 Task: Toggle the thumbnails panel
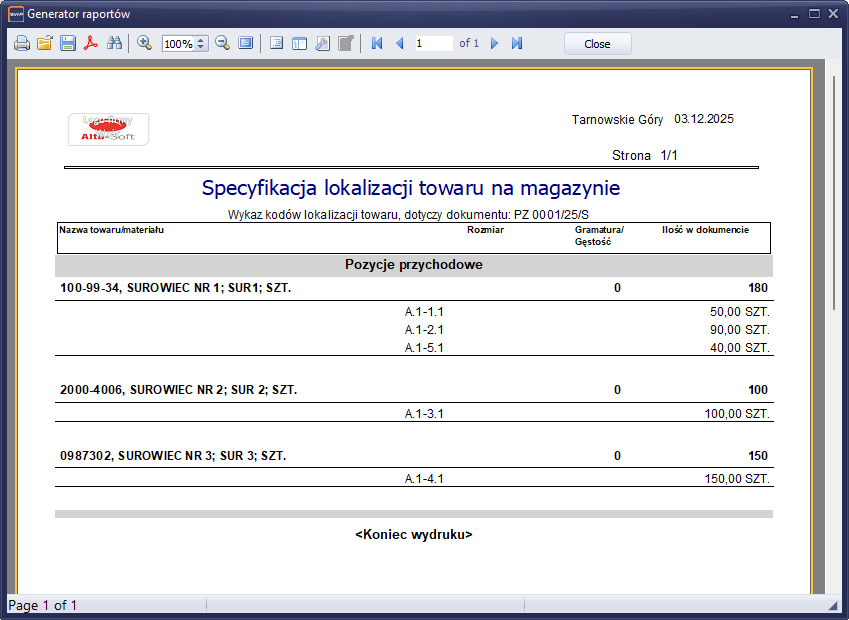coord(299,44)
